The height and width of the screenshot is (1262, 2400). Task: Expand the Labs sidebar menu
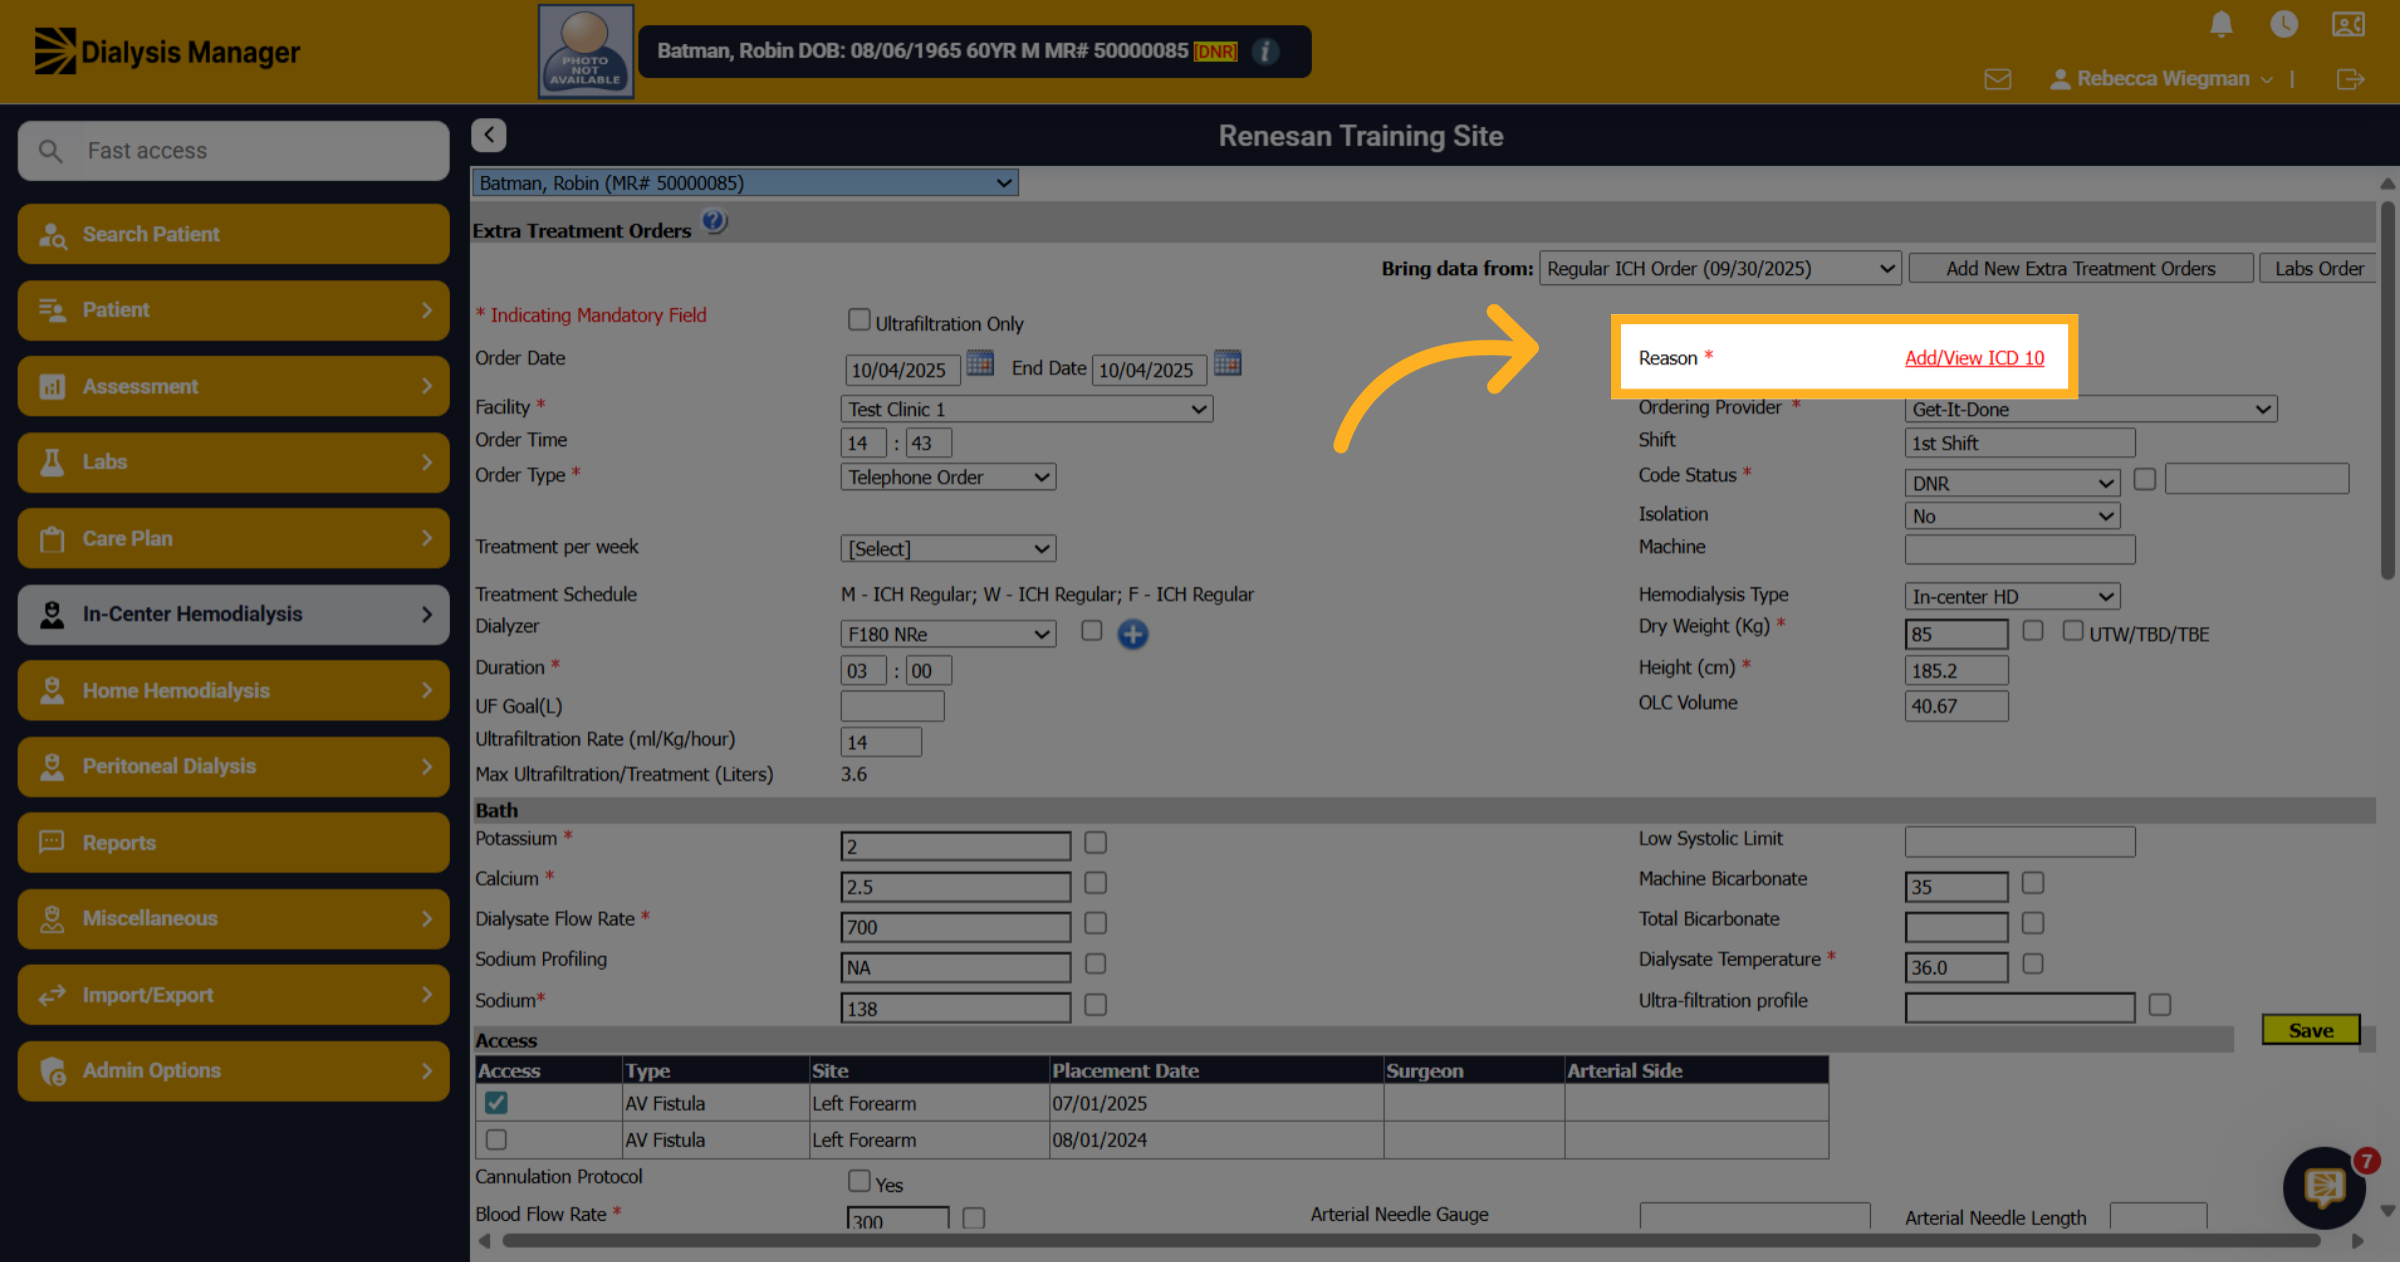(x=233, y=462)
